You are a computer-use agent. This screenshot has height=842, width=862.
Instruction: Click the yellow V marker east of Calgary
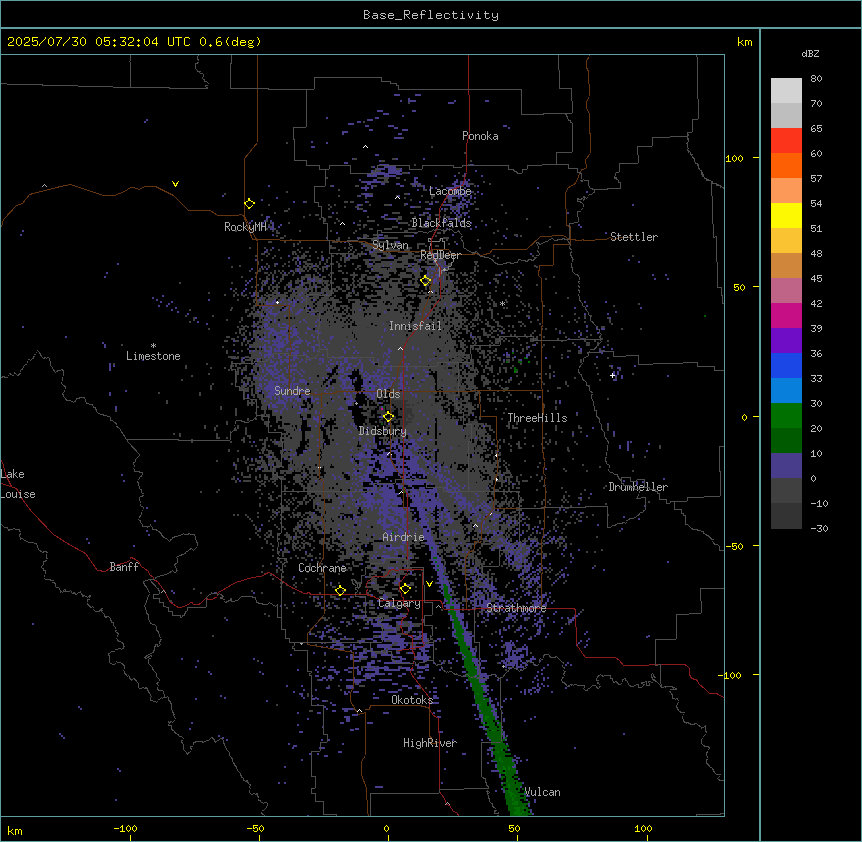pyautogui.click(x=429, y=584)
